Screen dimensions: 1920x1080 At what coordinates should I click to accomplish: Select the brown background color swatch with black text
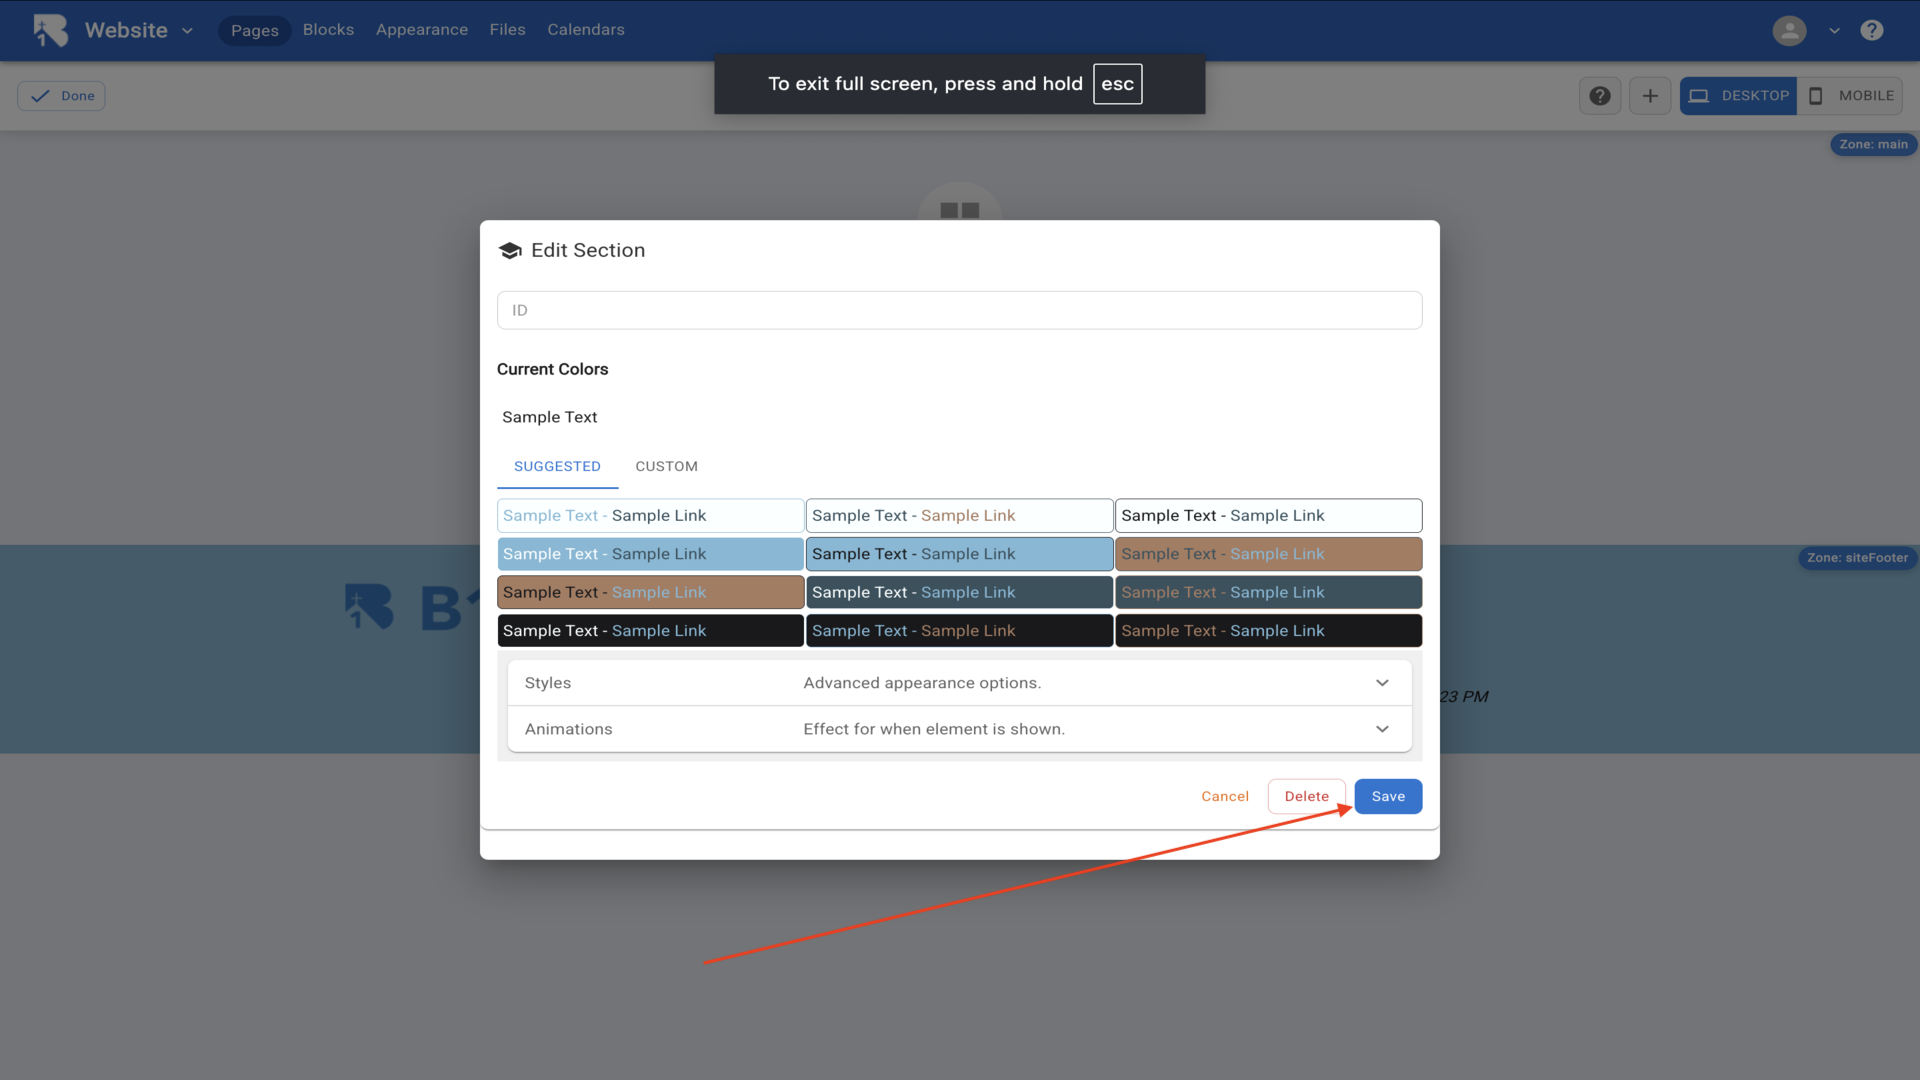(x=650, y=592)
